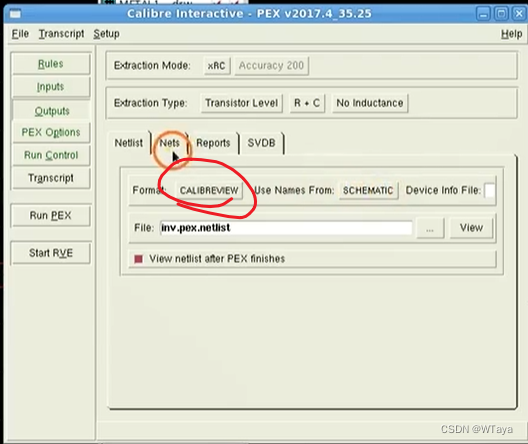Open the Help menu
The height and width of the screenshot is (444, 528).
coord(512,34)
